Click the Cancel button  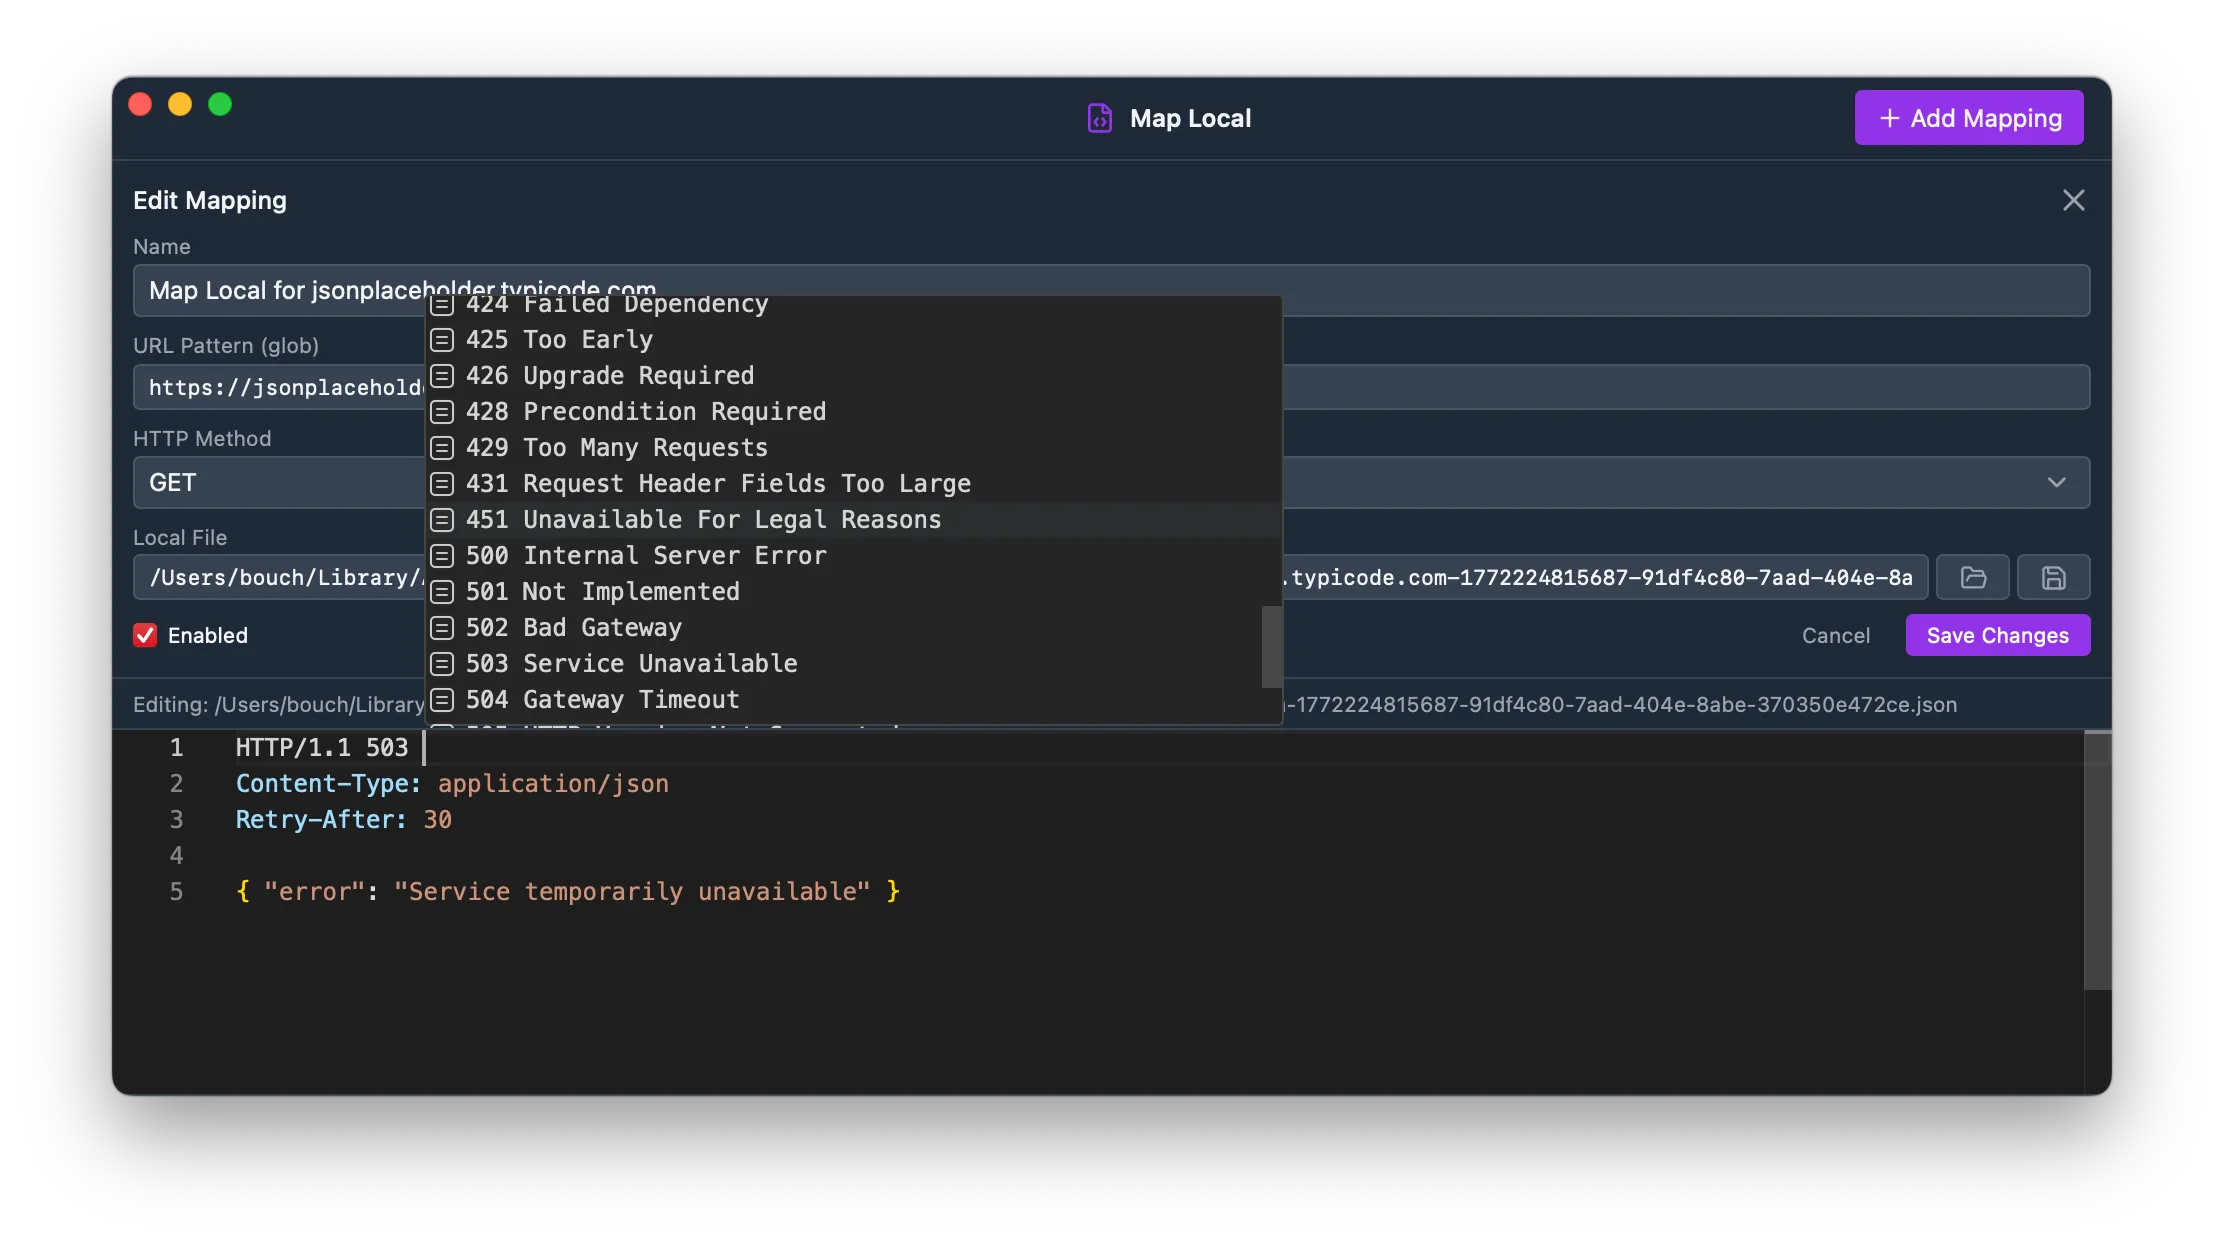pos(1836,635)
